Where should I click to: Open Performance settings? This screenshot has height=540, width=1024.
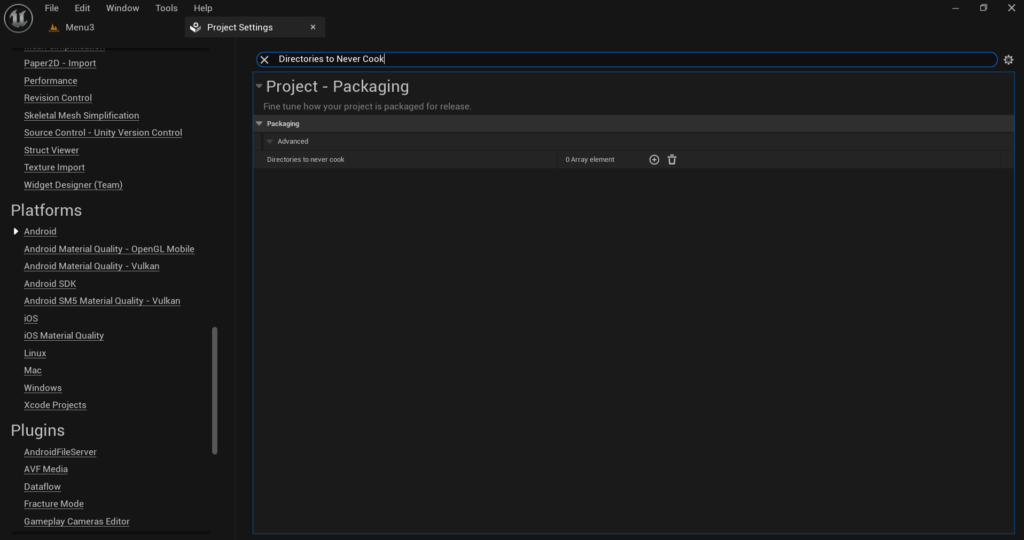(50, 81)
